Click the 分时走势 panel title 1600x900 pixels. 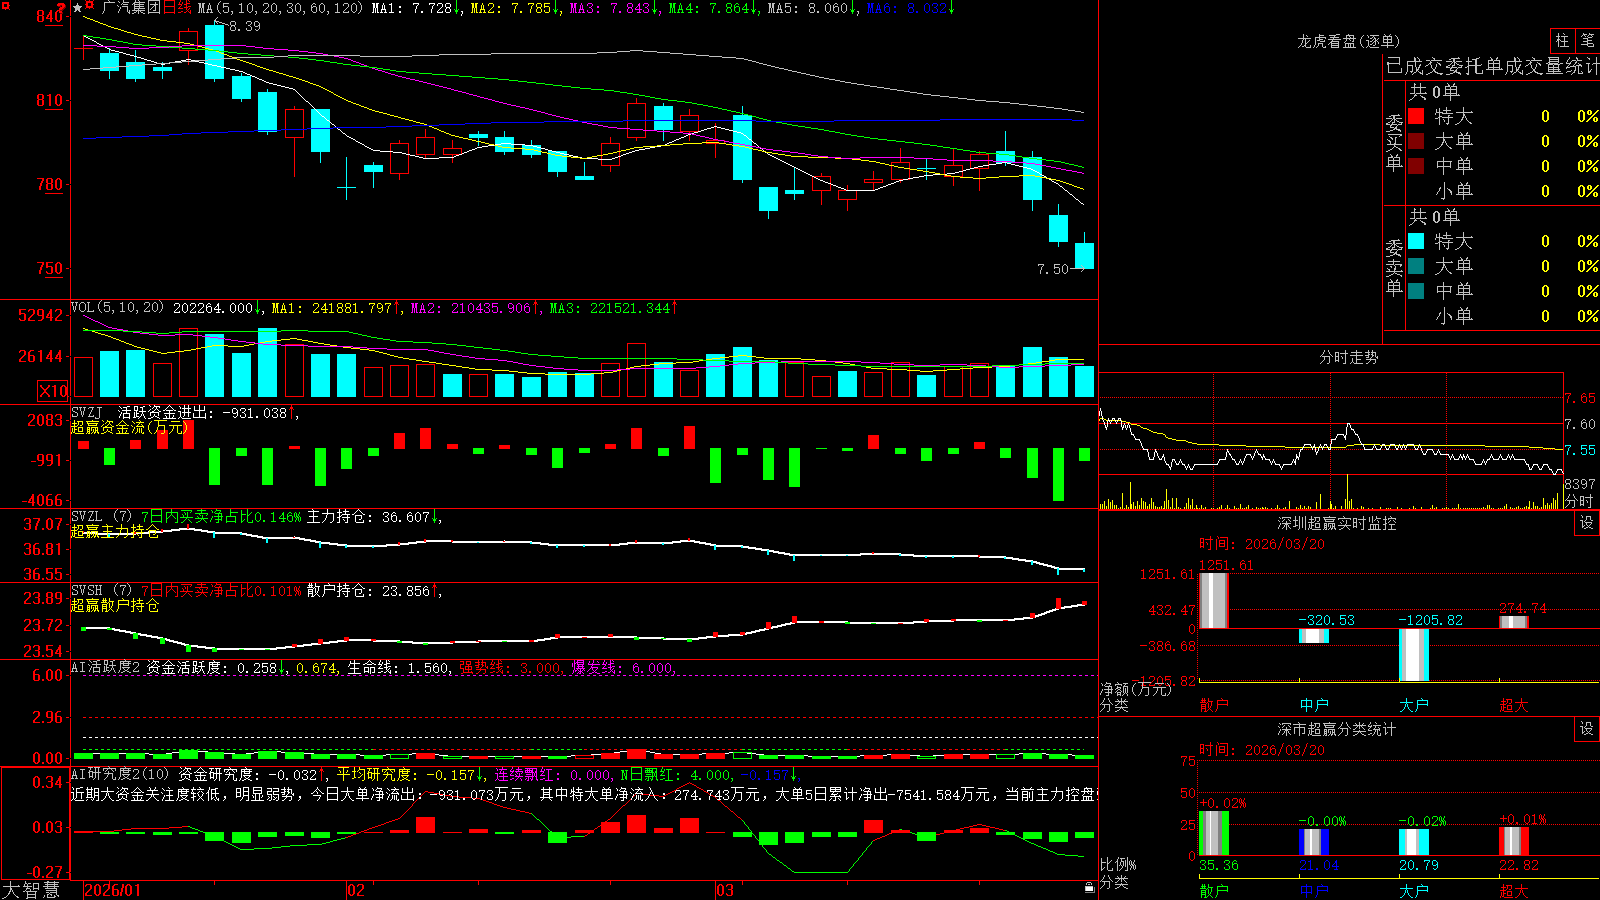(1348, 357)
